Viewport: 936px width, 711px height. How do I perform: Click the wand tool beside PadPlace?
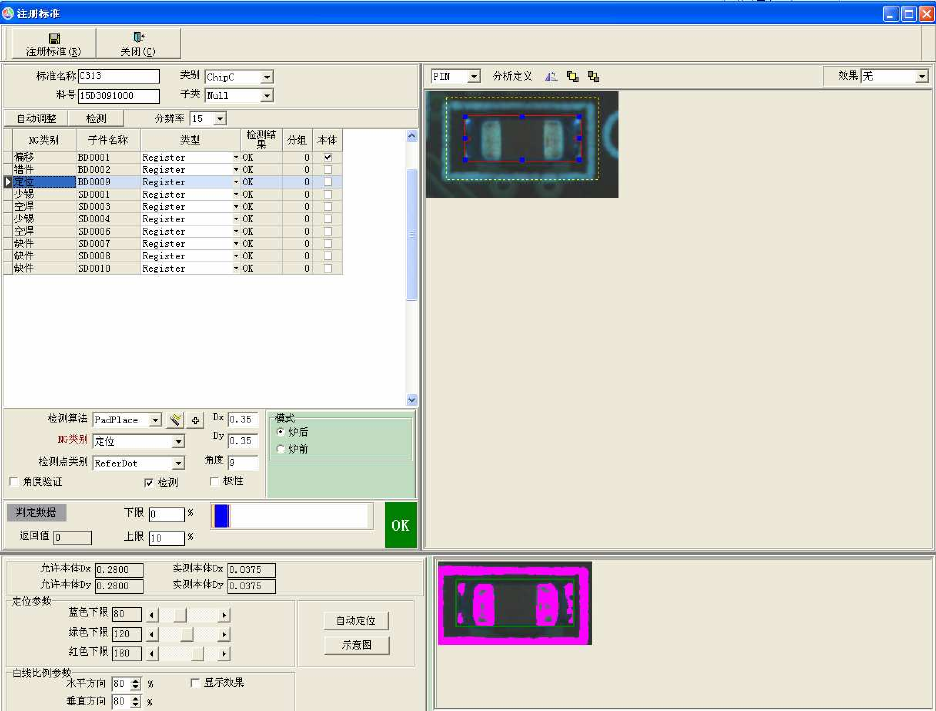click(x=175, y=420)
